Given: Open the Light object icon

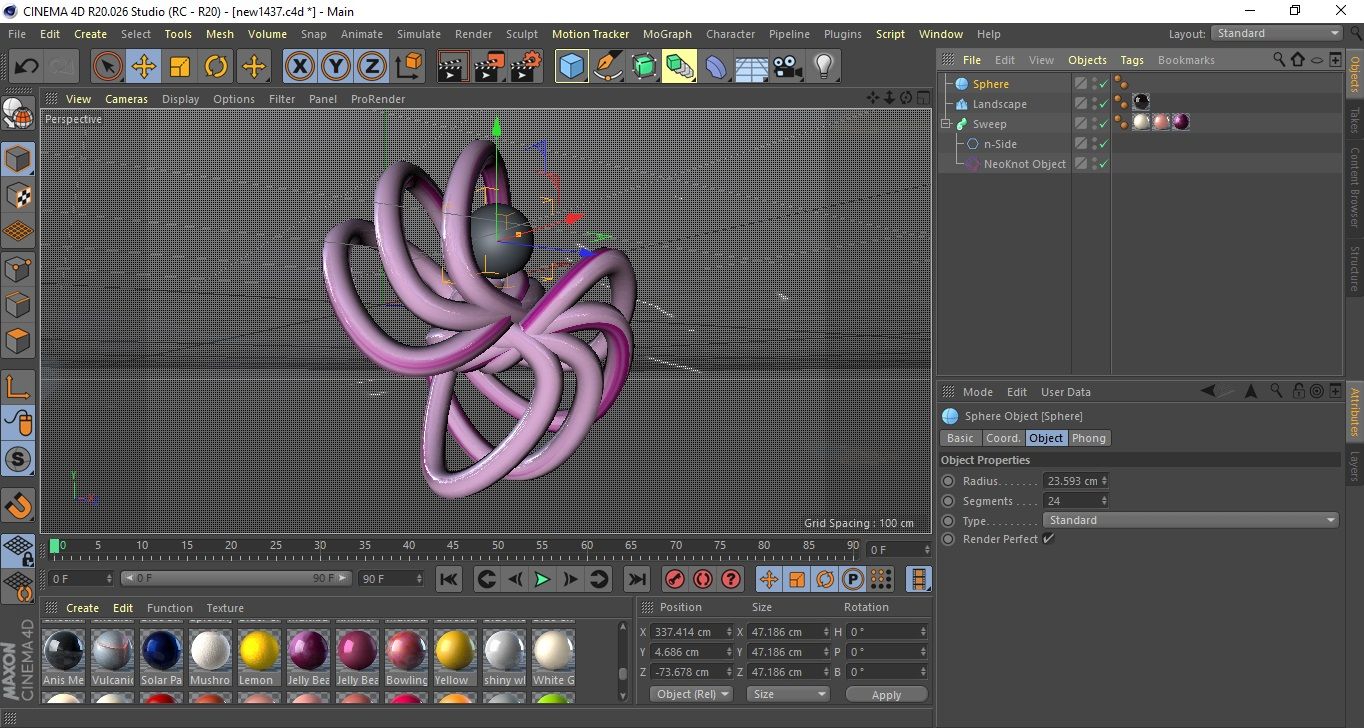Looking at the screenshot, I should [x=823, y=67].
